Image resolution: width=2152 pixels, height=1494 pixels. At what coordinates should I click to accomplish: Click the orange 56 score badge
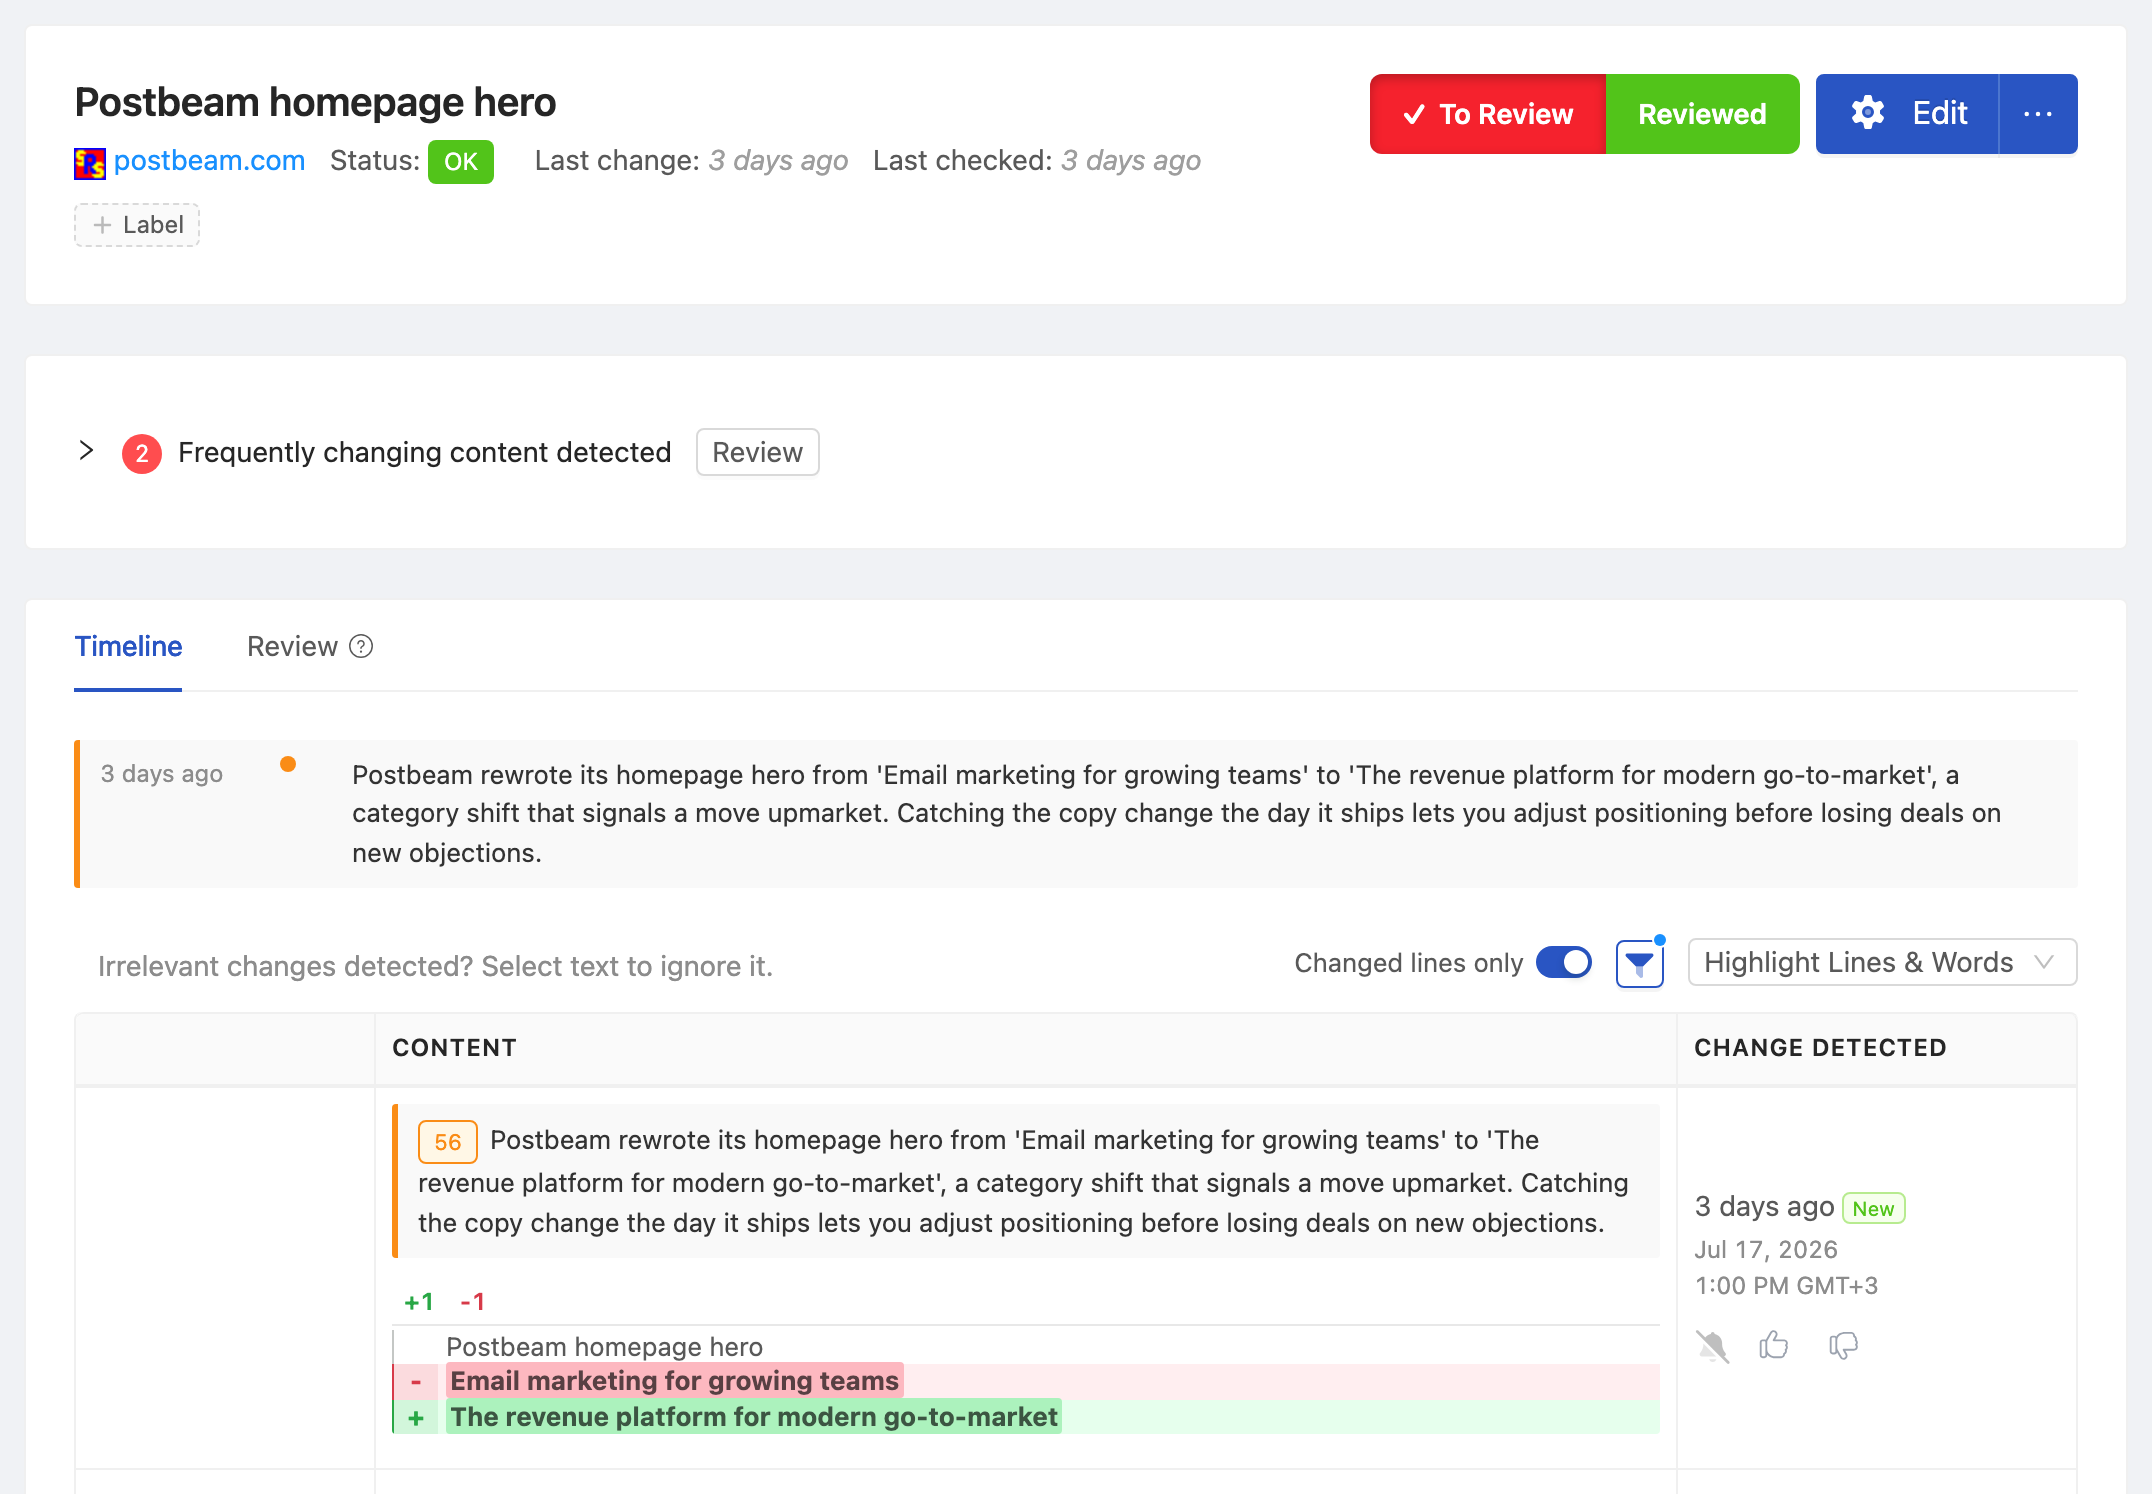pos(448,1142)
